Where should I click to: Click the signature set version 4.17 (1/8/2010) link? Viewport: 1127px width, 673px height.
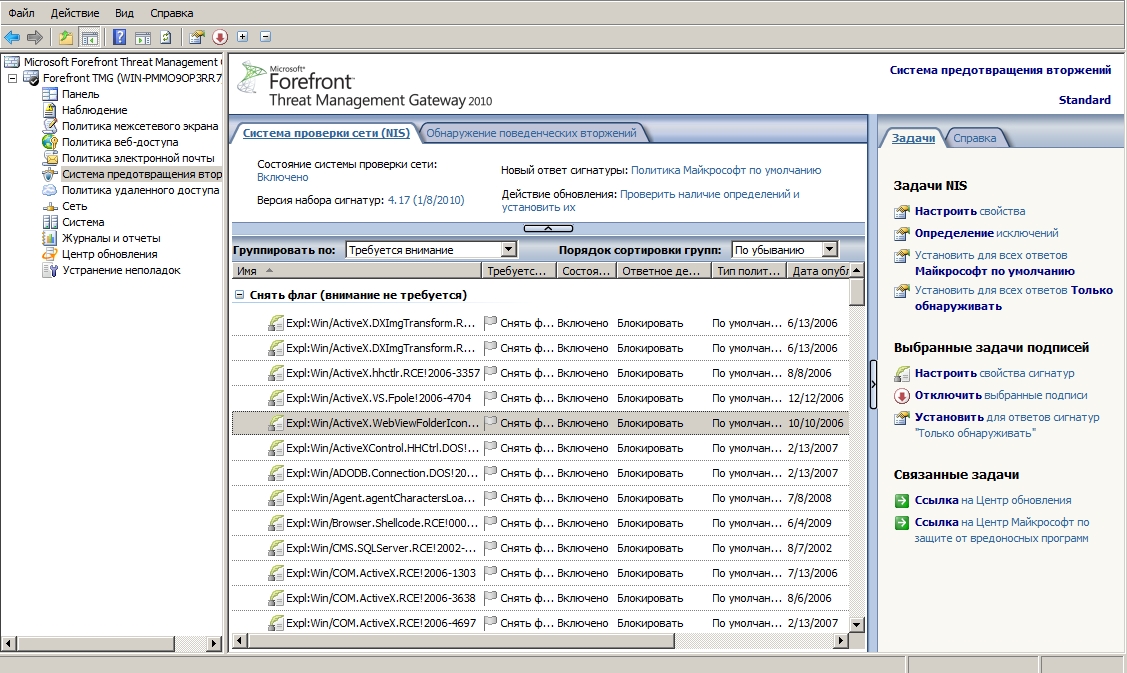(x=426, y=200)
